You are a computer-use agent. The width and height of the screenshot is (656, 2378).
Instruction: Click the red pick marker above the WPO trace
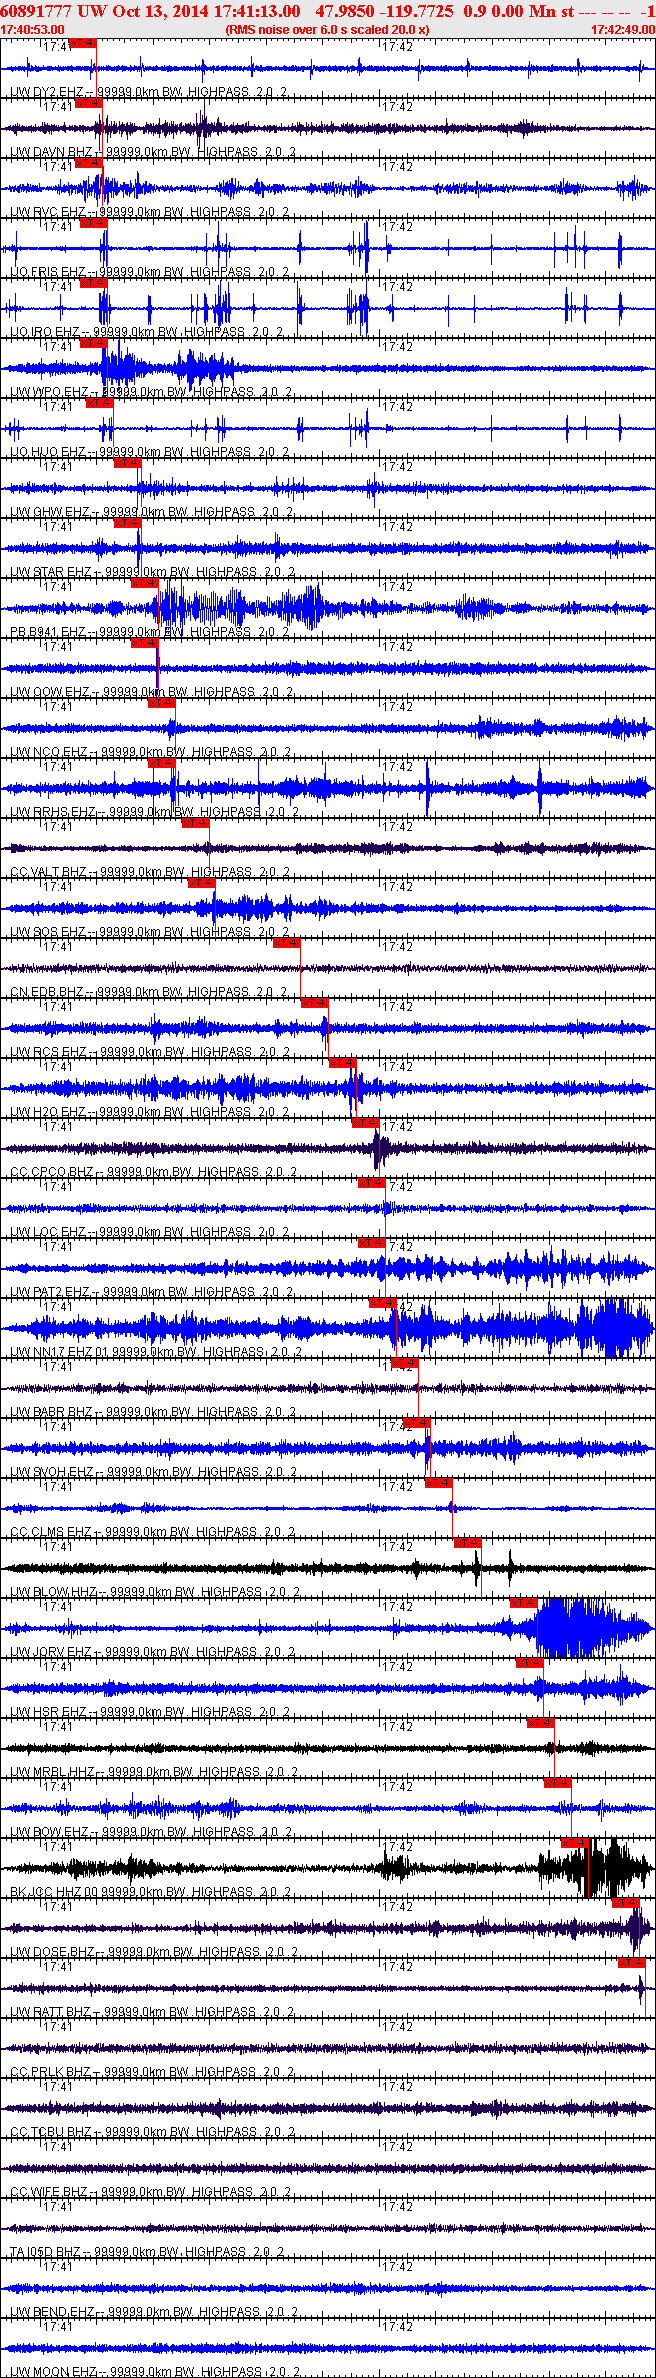93,343
